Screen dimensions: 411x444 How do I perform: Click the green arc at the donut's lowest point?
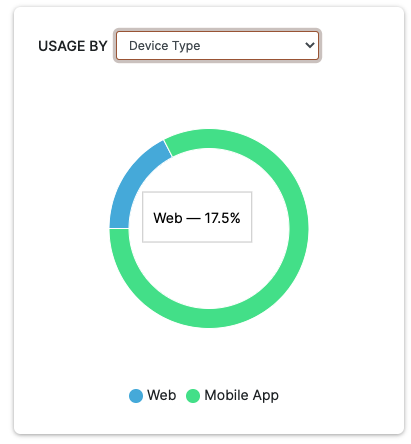209,318
